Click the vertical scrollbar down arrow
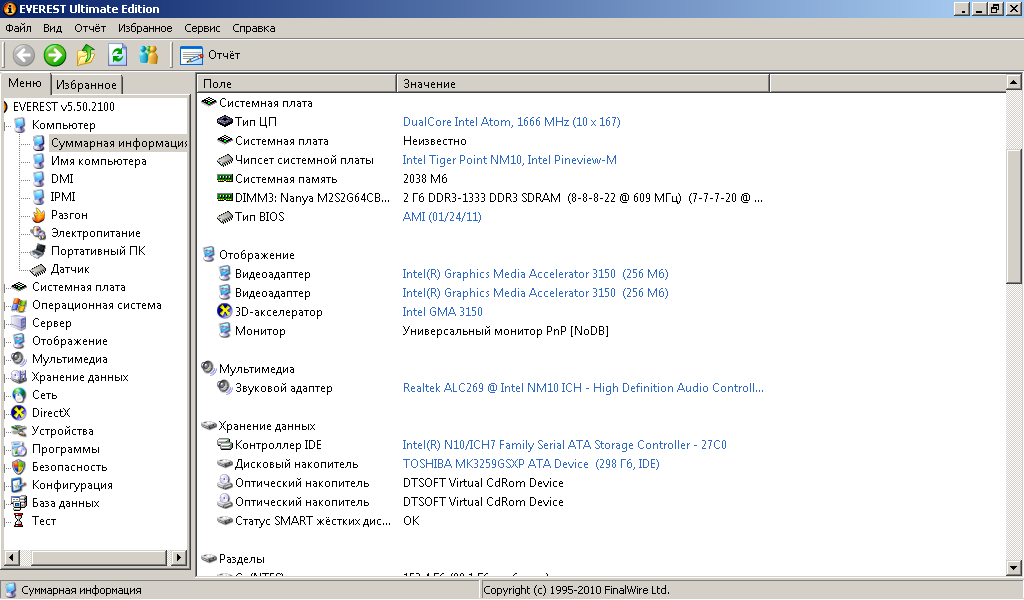Image resolution: width=1024 pixels, height=600 pixels. coord(1013,568)
